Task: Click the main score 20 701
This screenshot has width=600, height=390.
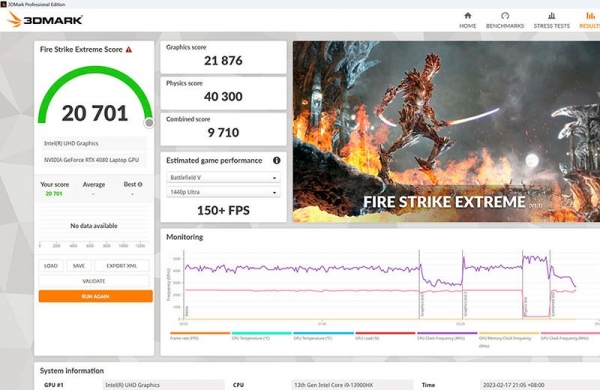Action: 95,114
